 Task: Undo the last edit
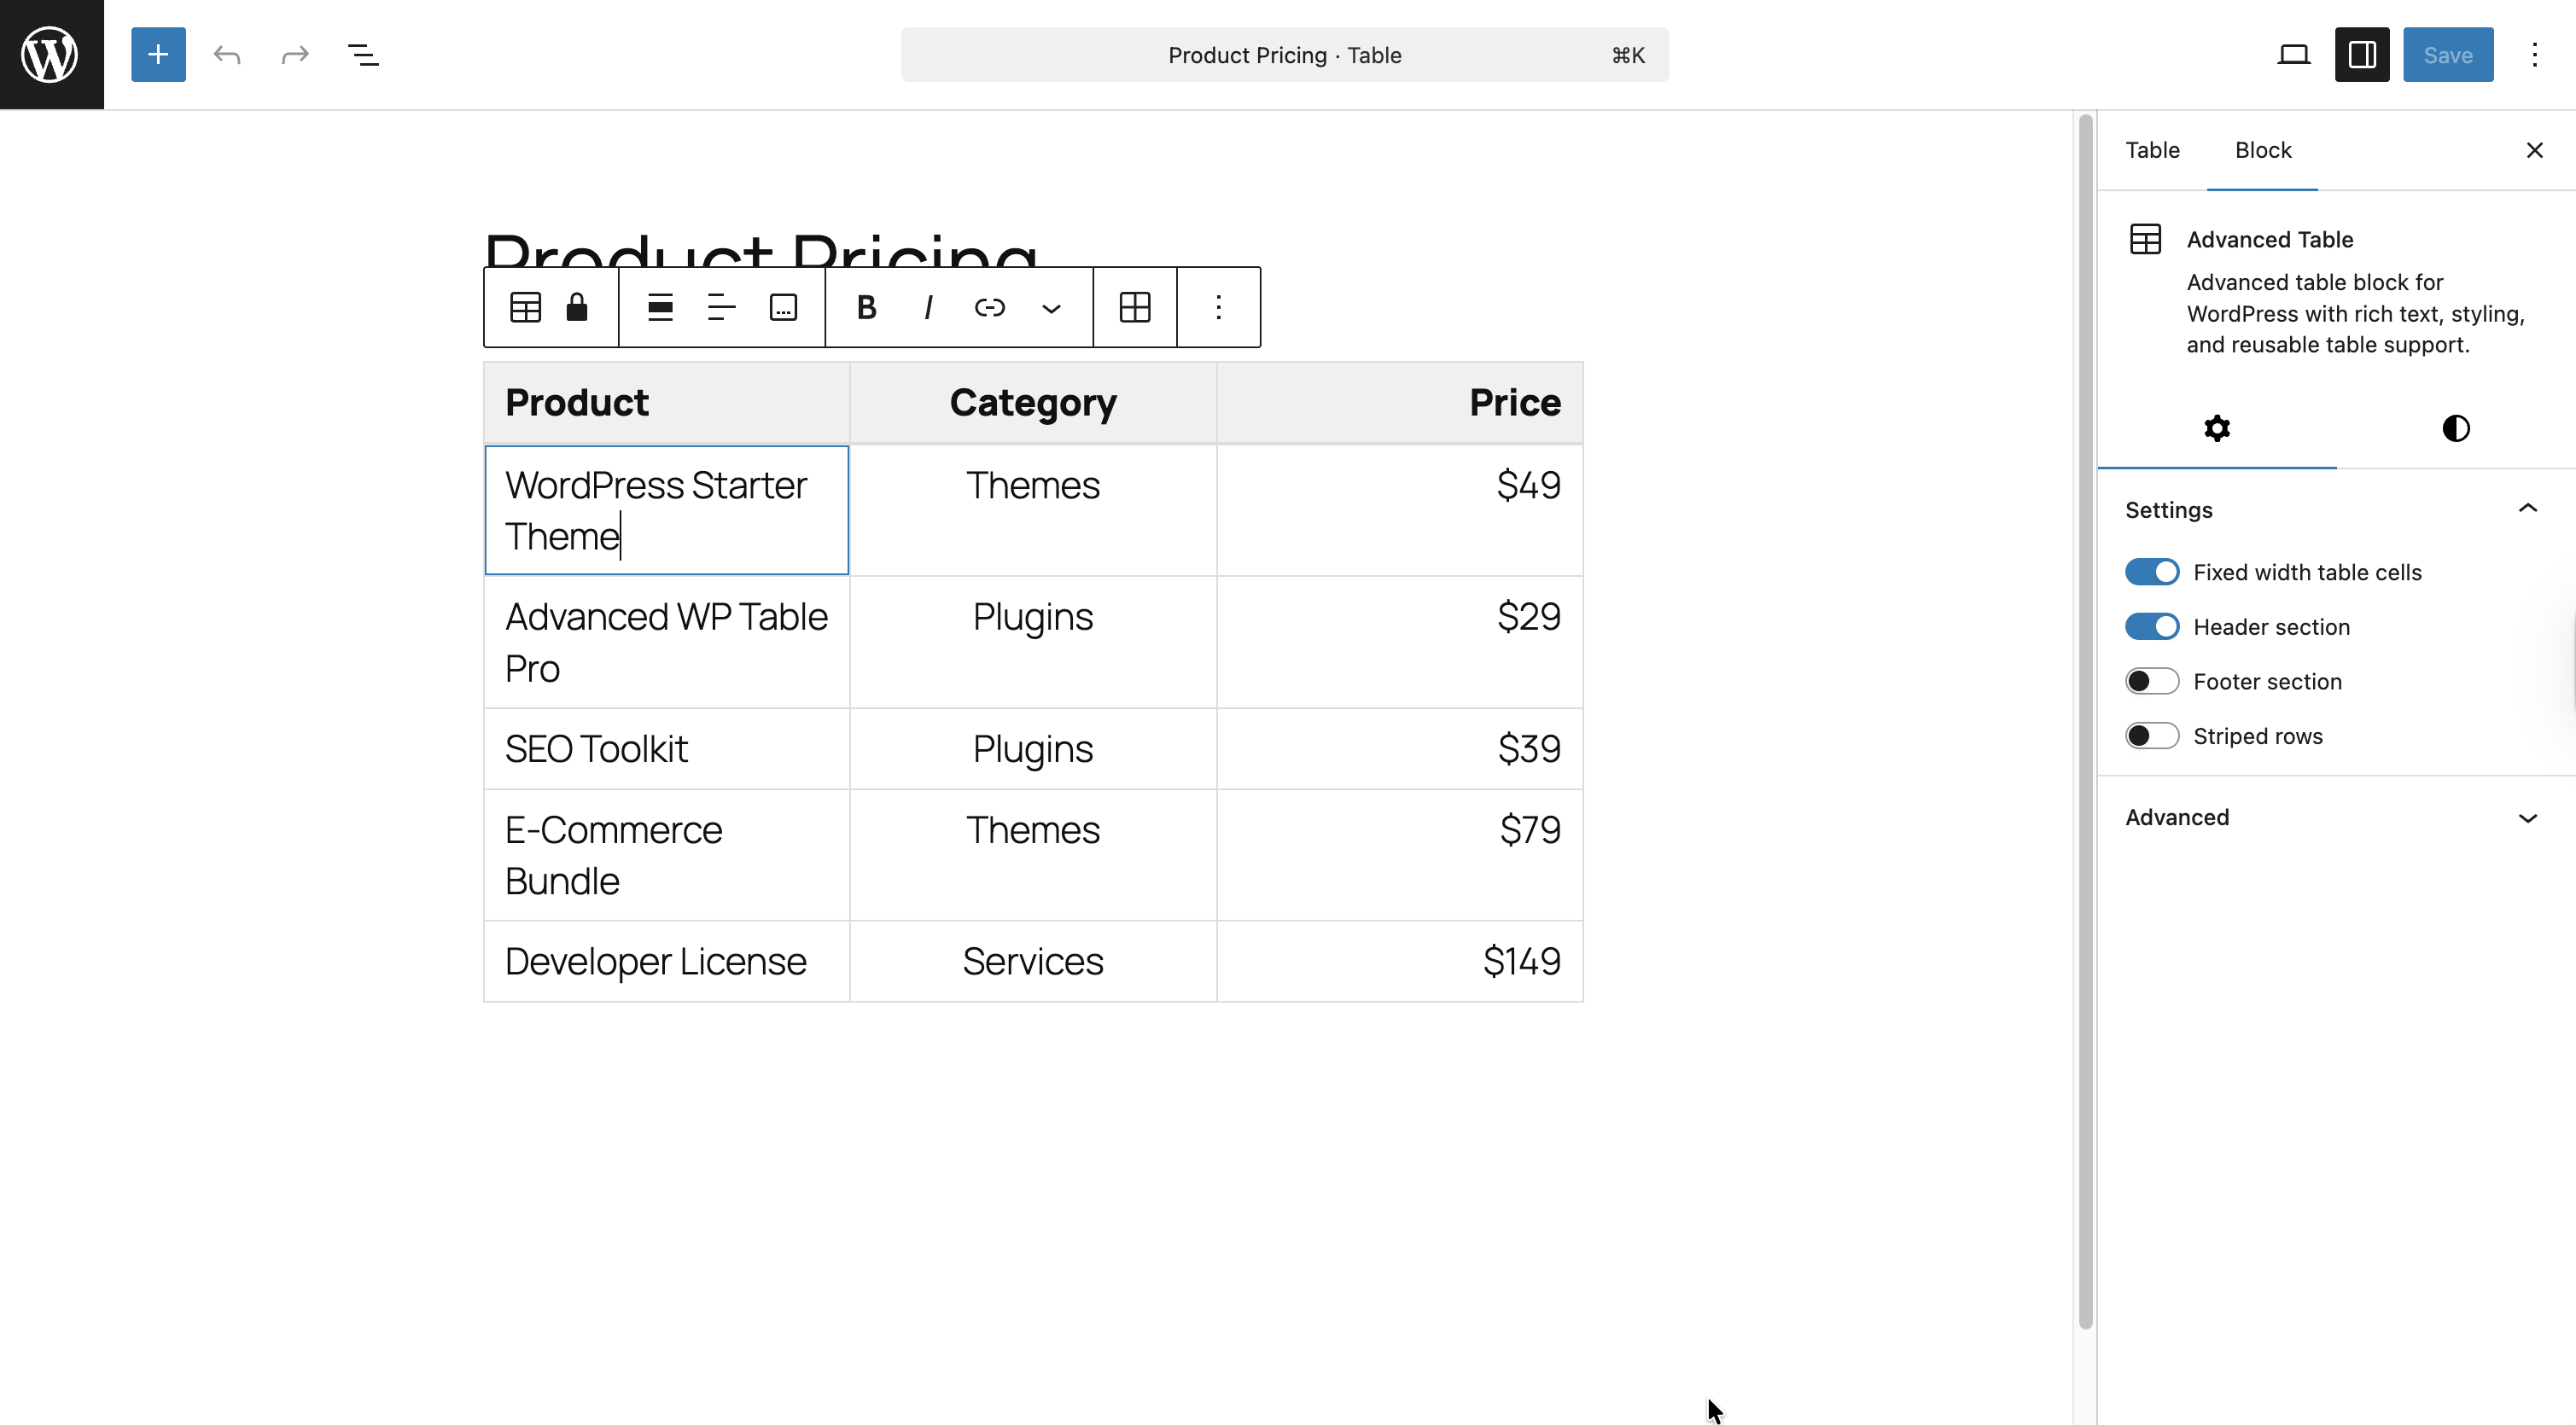point(227,54)
